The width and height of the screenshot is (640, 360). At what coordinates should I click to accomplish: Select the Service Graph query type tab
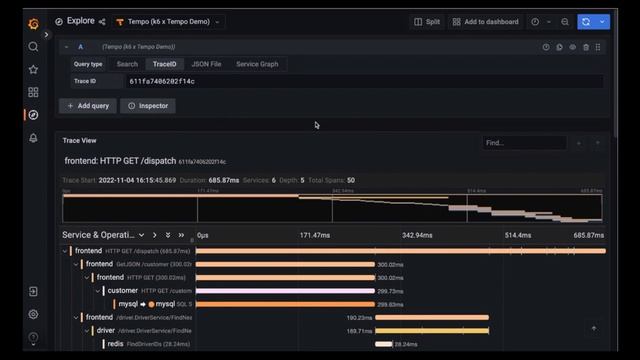tap(257, 64)
